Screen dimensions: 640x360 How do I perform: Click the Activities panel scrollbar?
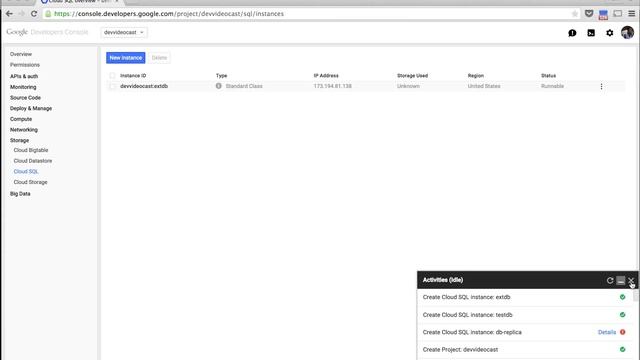636,296
